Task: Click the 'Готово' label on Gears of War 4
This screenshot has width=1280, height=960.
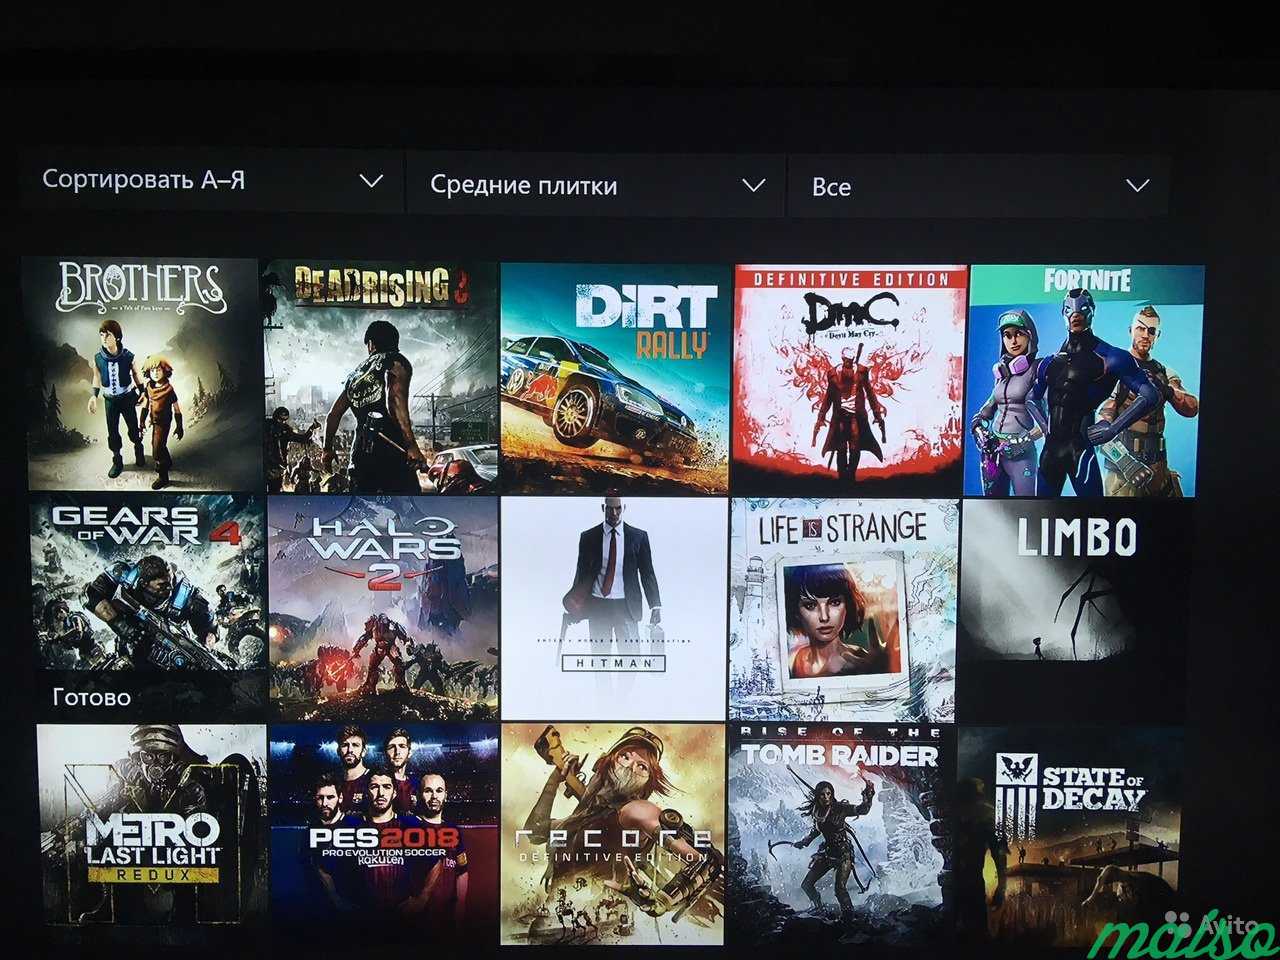Action: click(x=91, y=697)
